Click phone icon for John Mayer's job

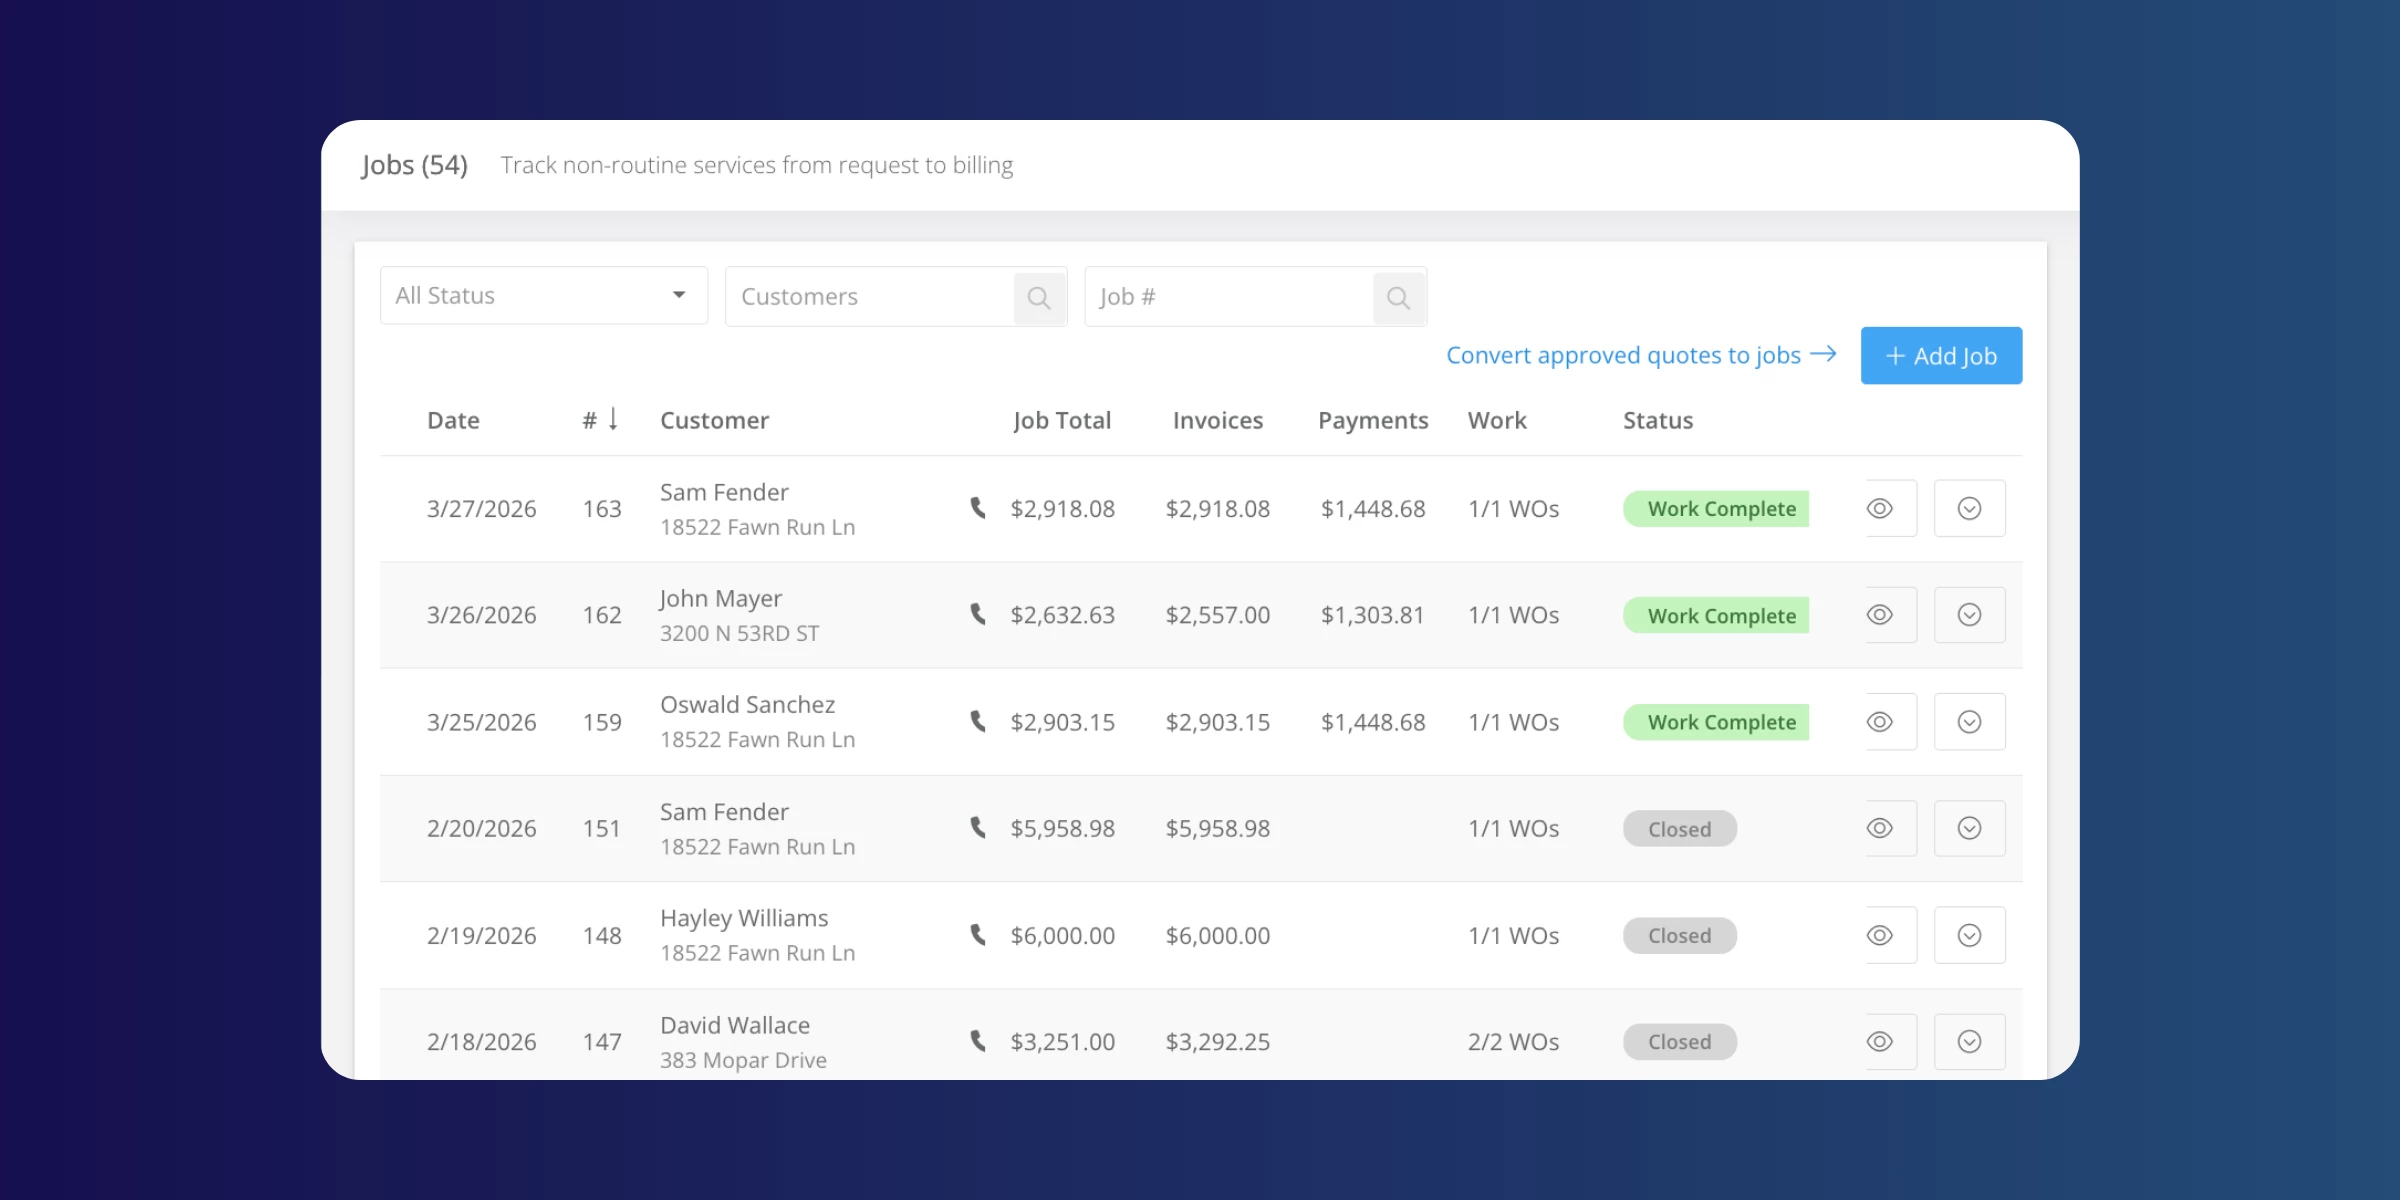pyautogui.click(x=978, y=614)
